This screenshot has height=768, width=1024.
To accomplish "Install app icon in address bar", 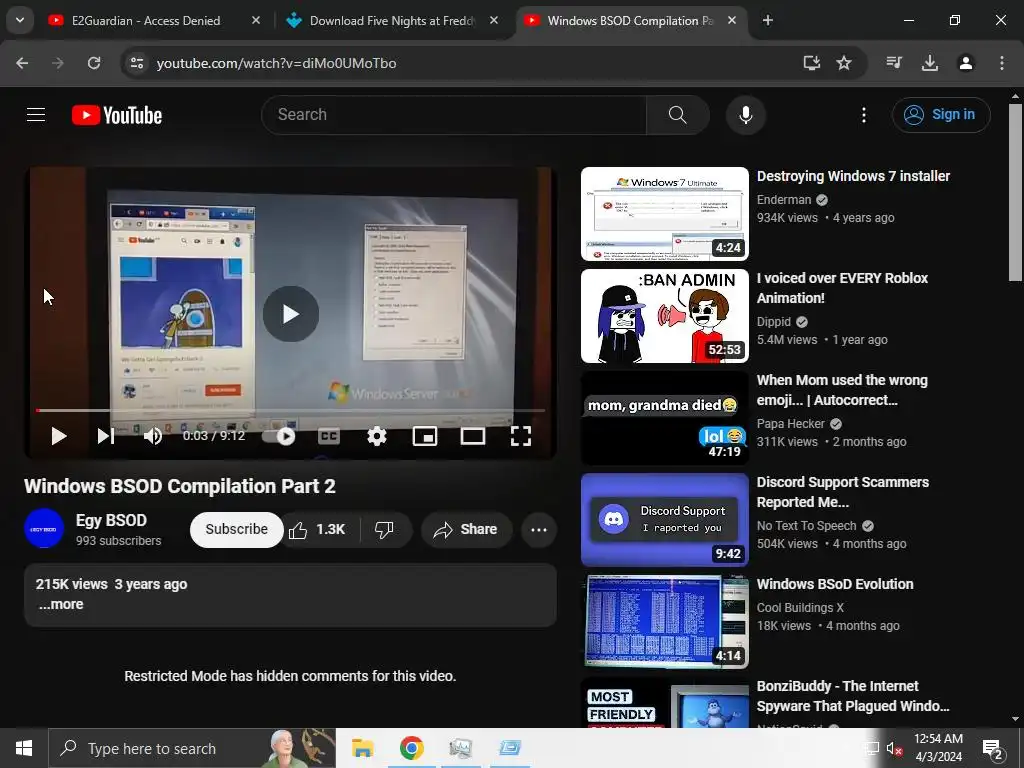I will click(811, 63).
